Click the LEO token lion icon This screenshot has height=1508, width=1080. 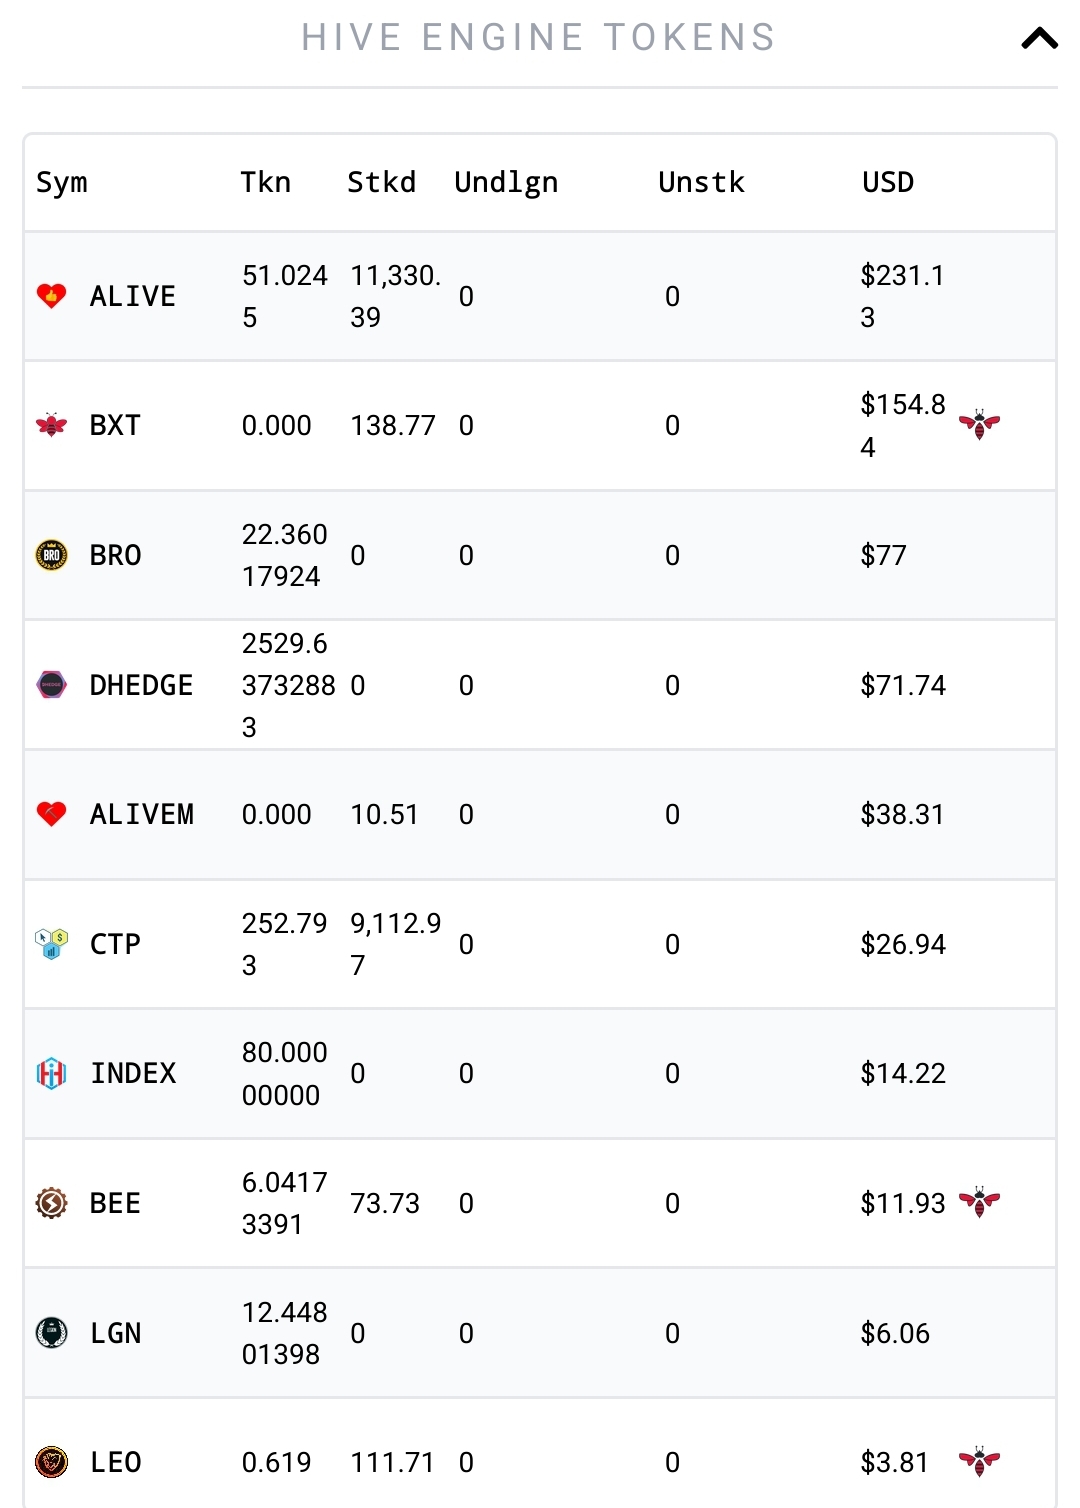[x=52, y=1462]
